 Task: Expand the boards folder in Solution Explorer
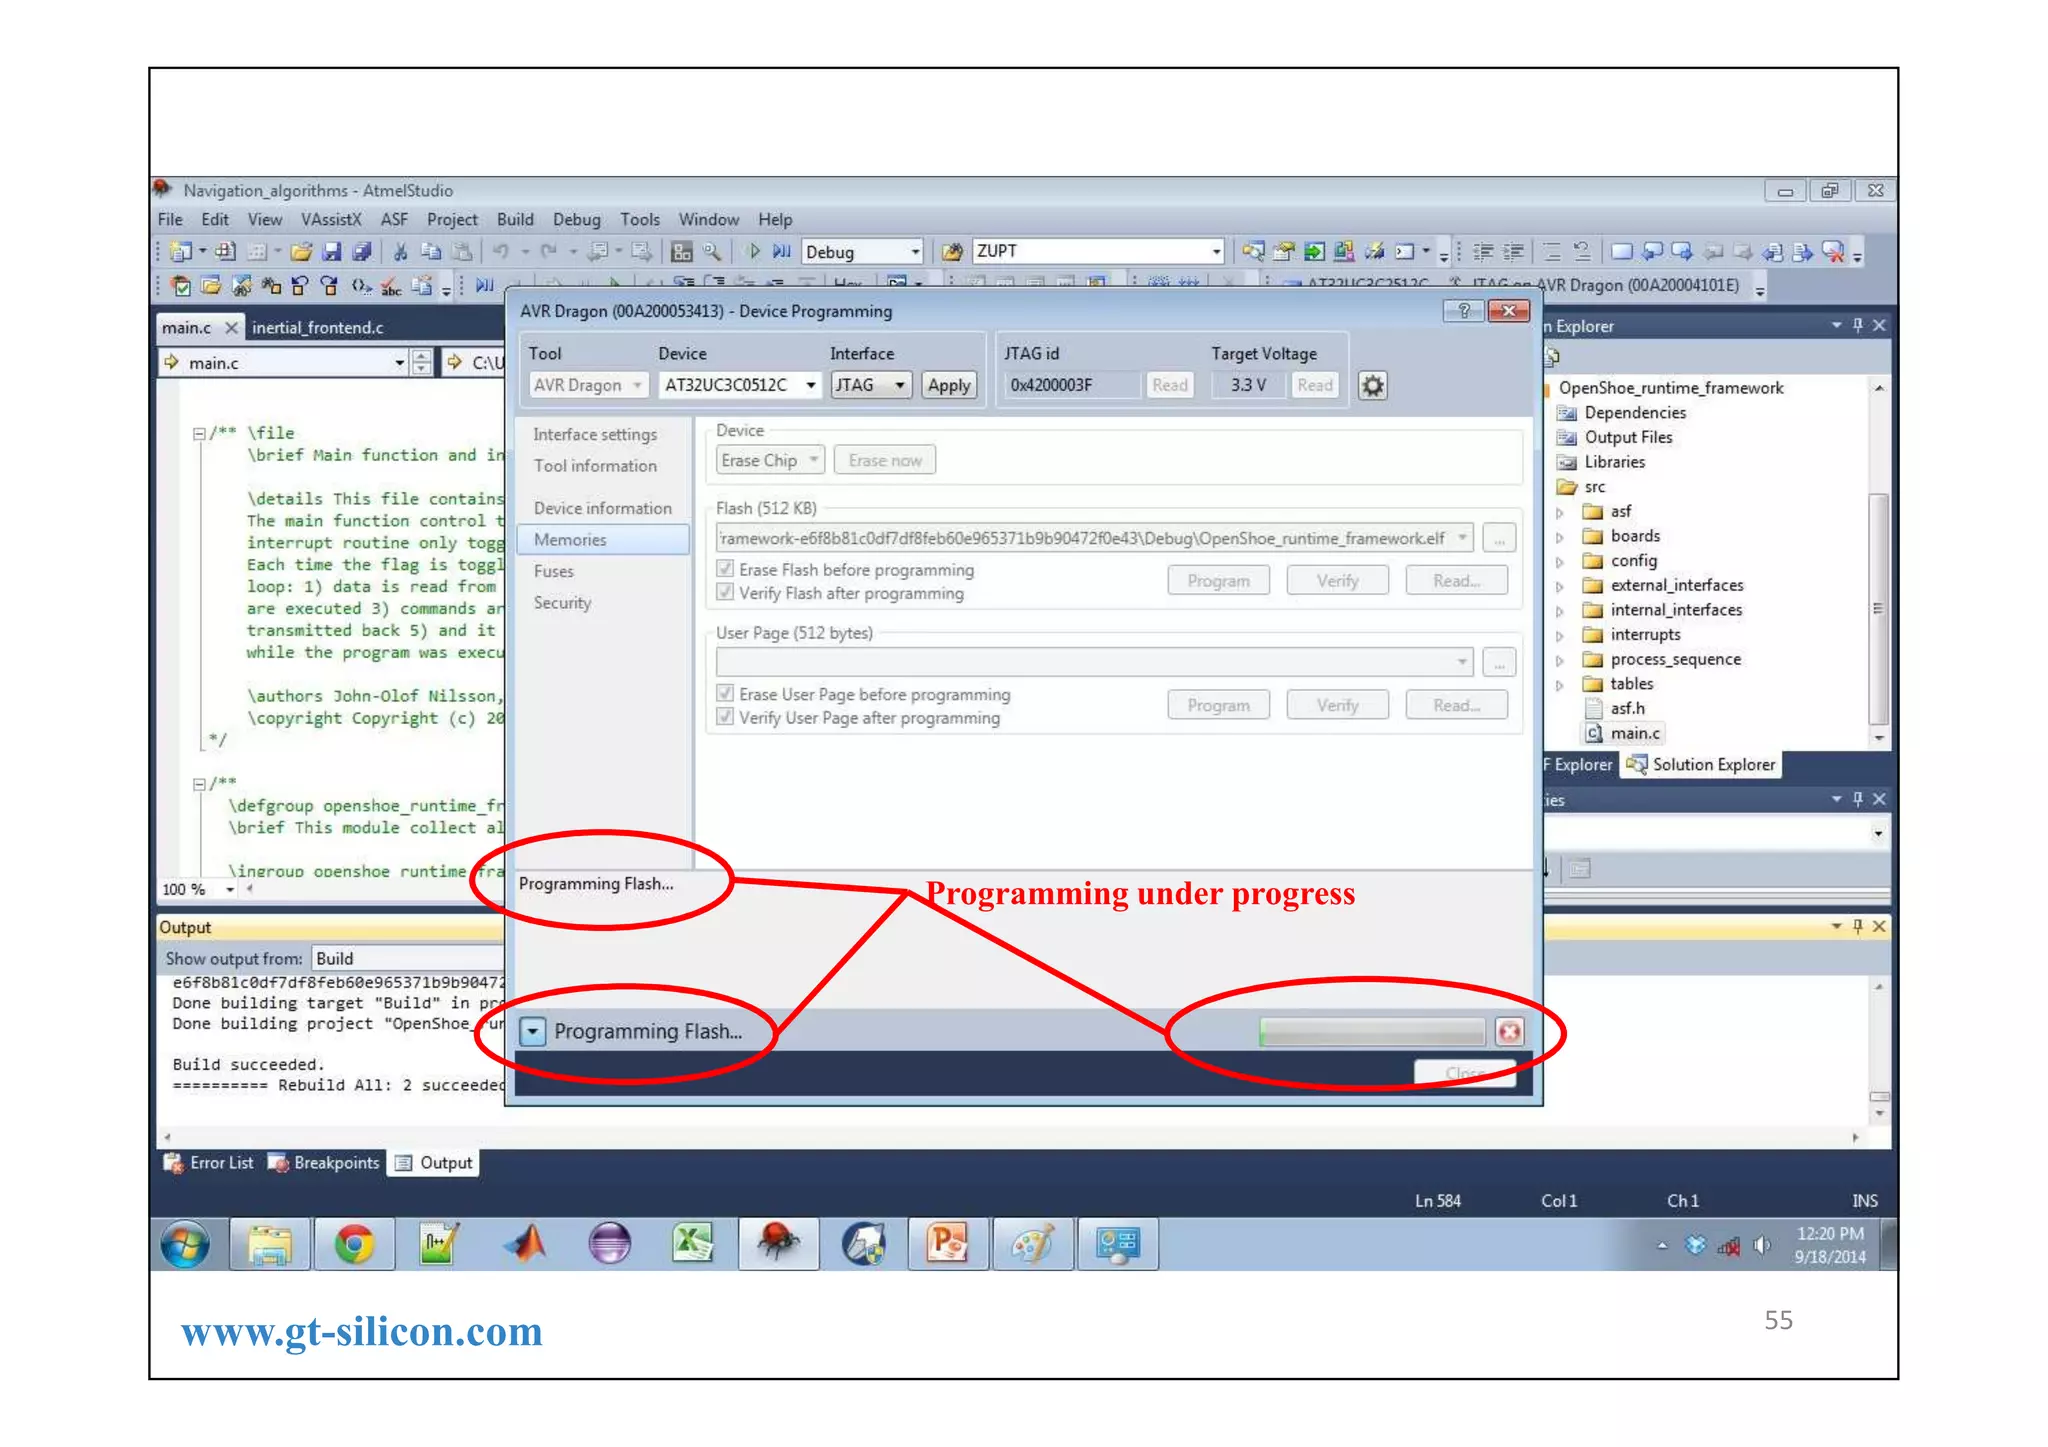(x=1559, y=537)
